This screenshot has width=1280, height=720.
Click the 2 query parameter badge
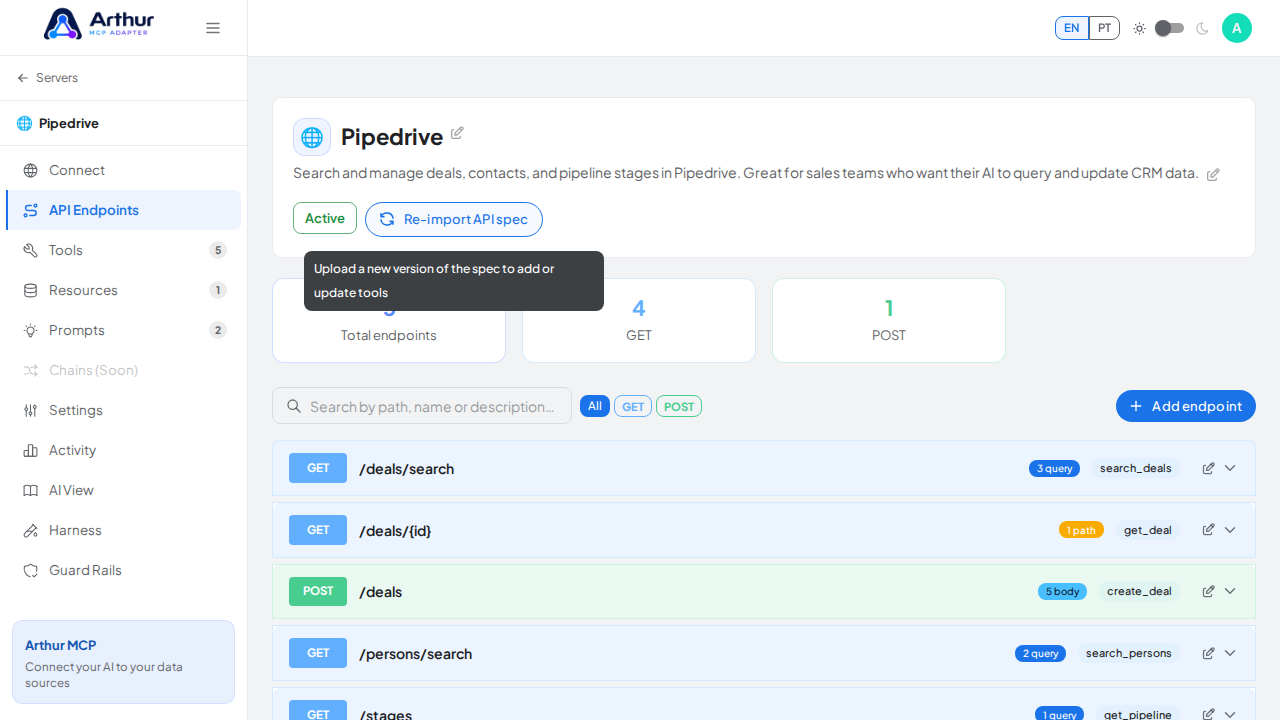coord(1040,653)
